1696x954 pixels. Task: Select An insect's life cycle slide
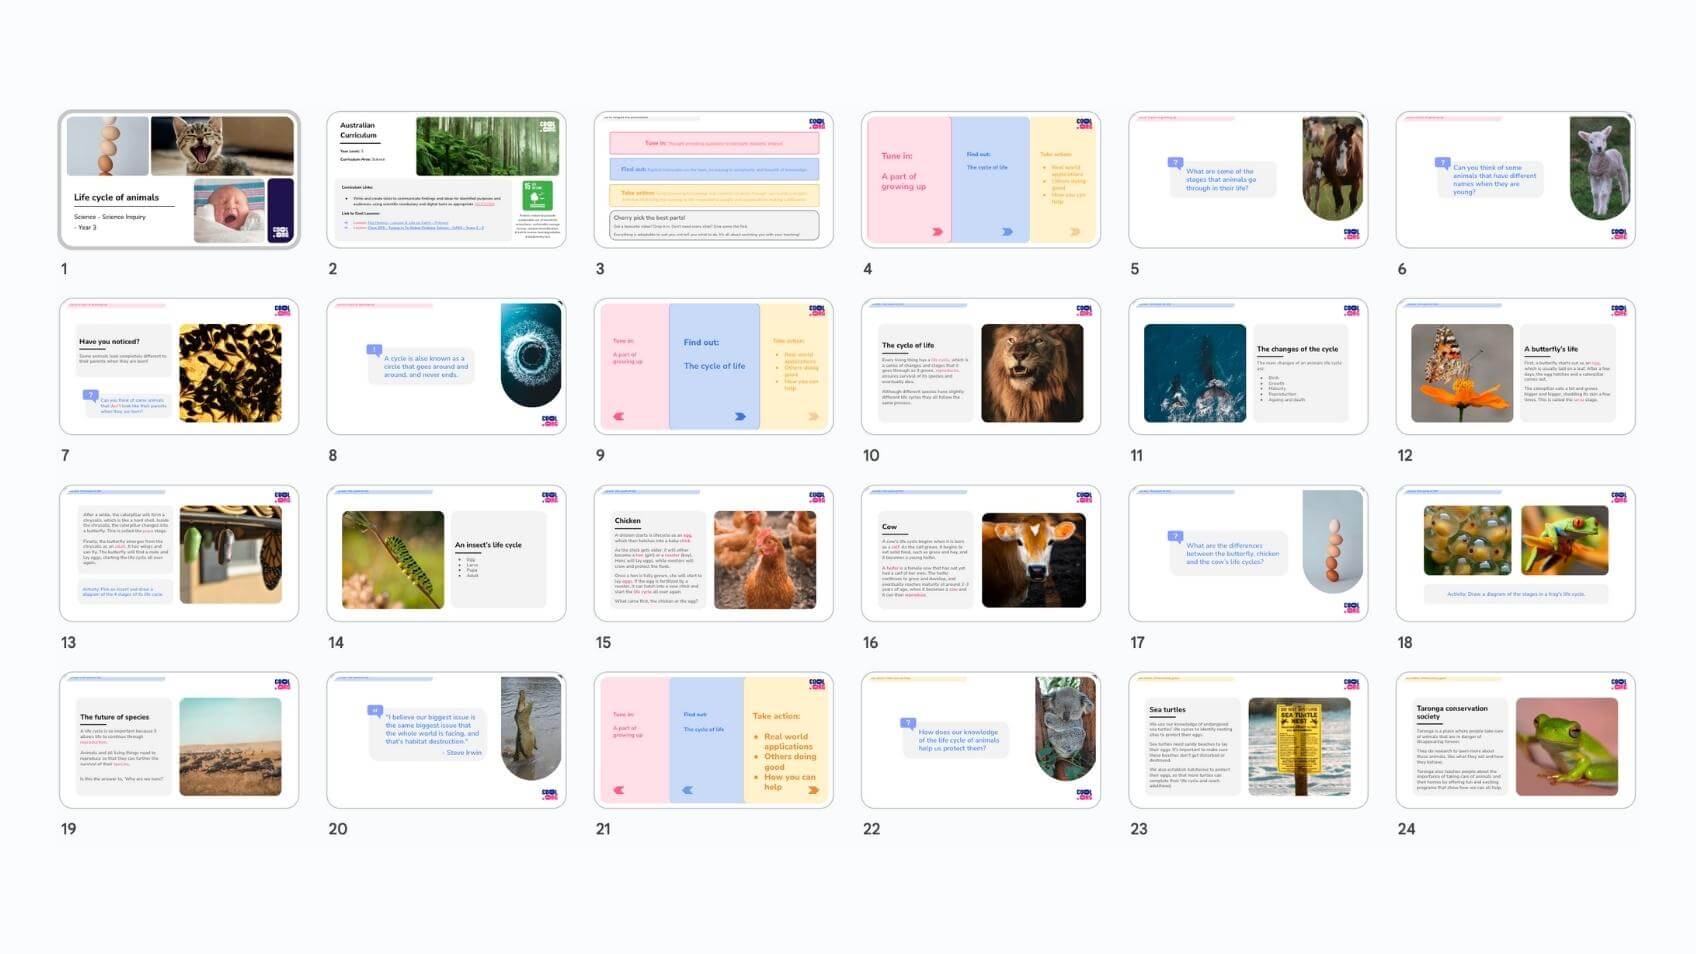[446, 554]
